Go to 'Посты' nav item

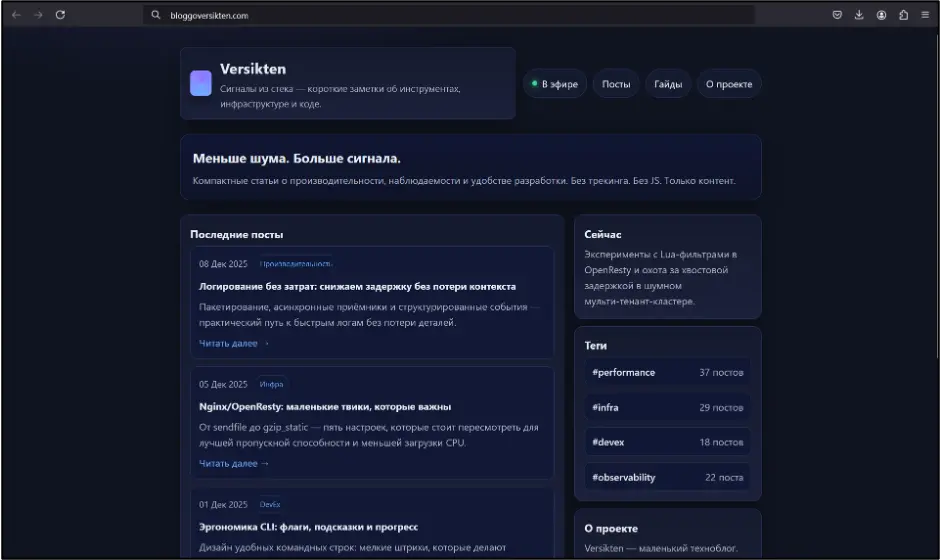616,84
